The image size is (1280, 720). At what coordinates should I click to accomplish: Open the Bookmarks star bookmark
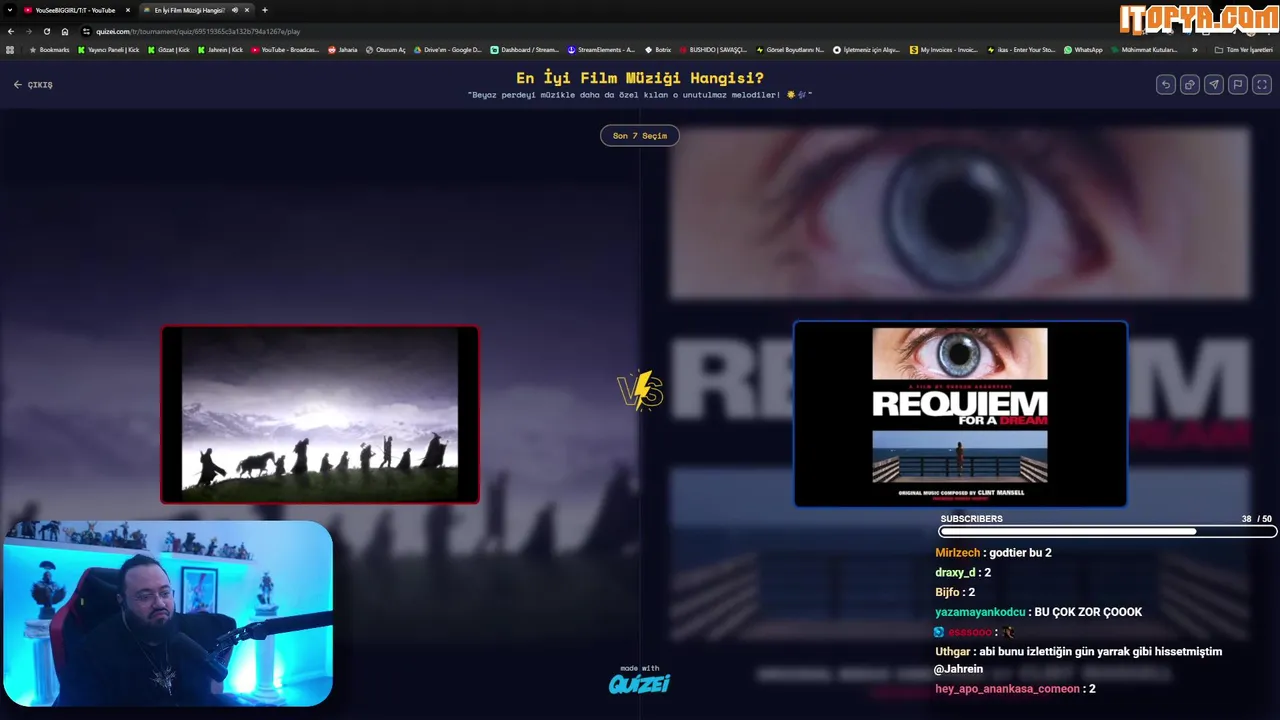click(x=50, y=49)
